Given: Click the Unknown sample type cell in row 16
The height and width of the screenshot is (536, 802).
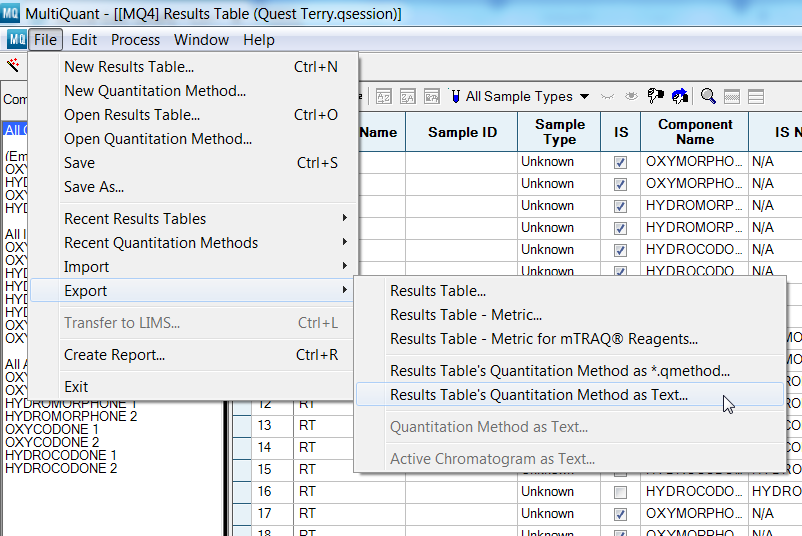Looking at the screenshot, I should coord(559,492).
